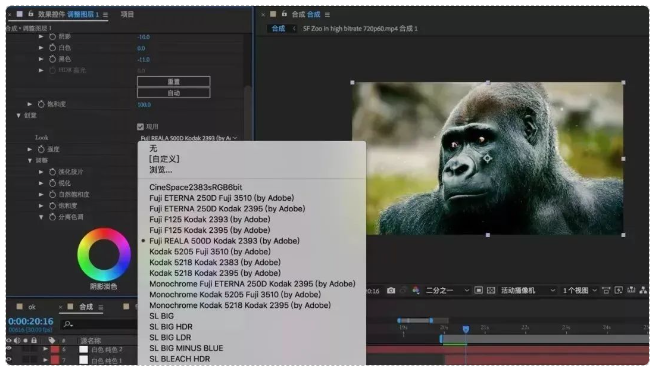Click the timeline icon in viewer bar
The image size is (656, 370).
tap(631, 290)
